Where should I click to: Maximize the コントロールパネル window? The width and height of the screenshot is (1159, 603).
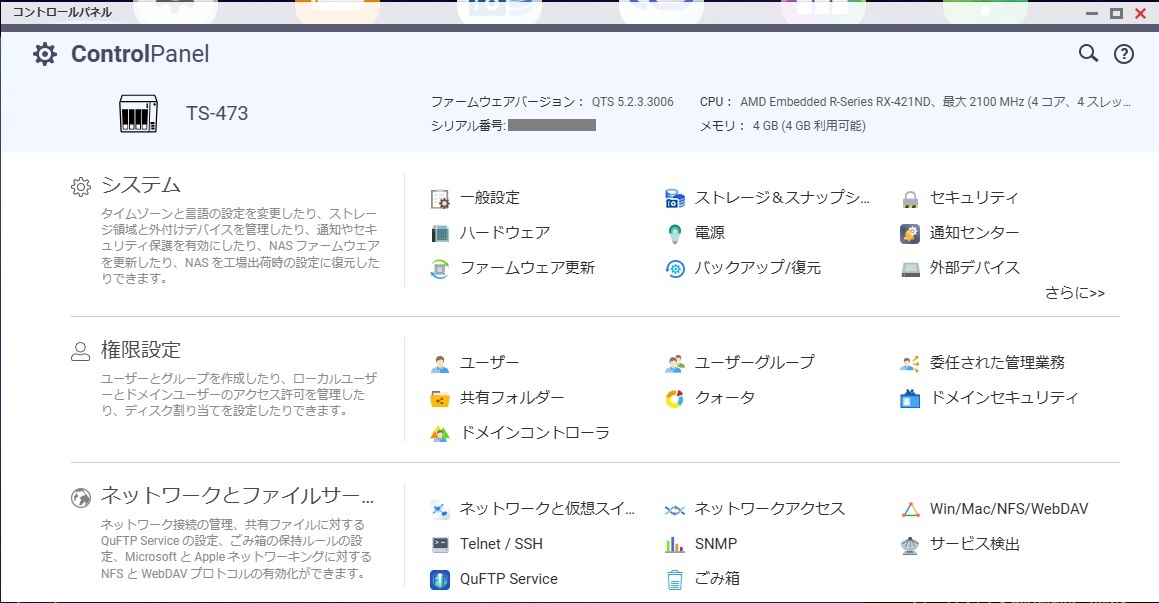click(x=1116, y=13)
